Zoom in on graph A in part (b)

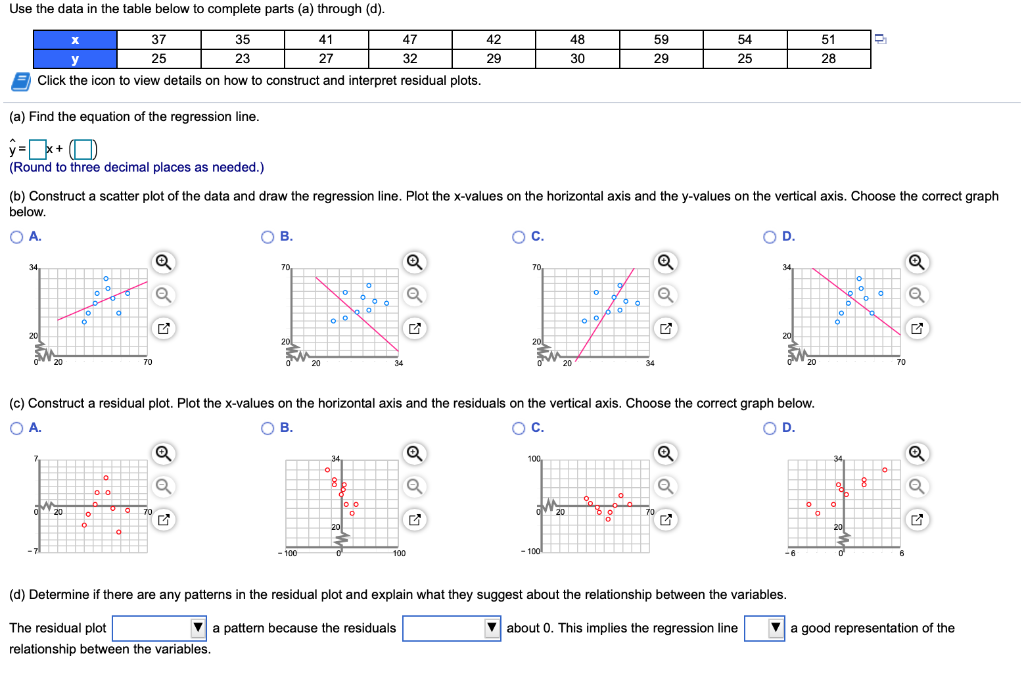pyautogui.click(x=163, y=262)
